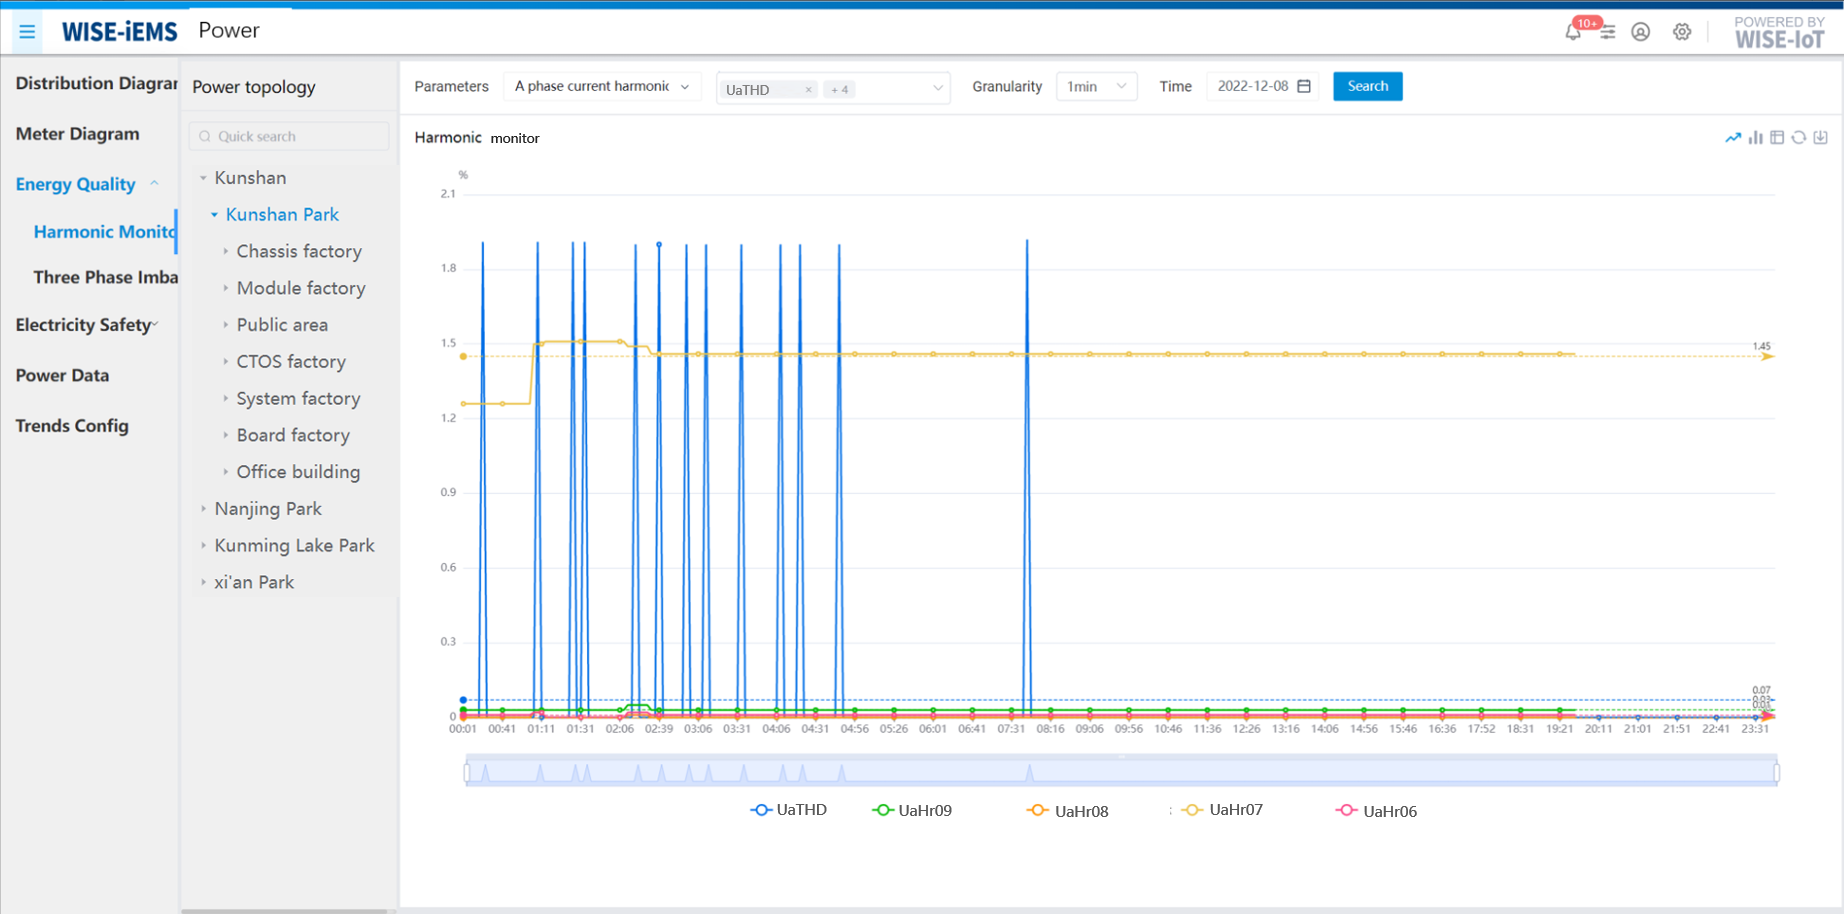Click the Harmonic monitor chart title
The width and height of the screenshot is (1844, 914).
click(x=477, y=138)
